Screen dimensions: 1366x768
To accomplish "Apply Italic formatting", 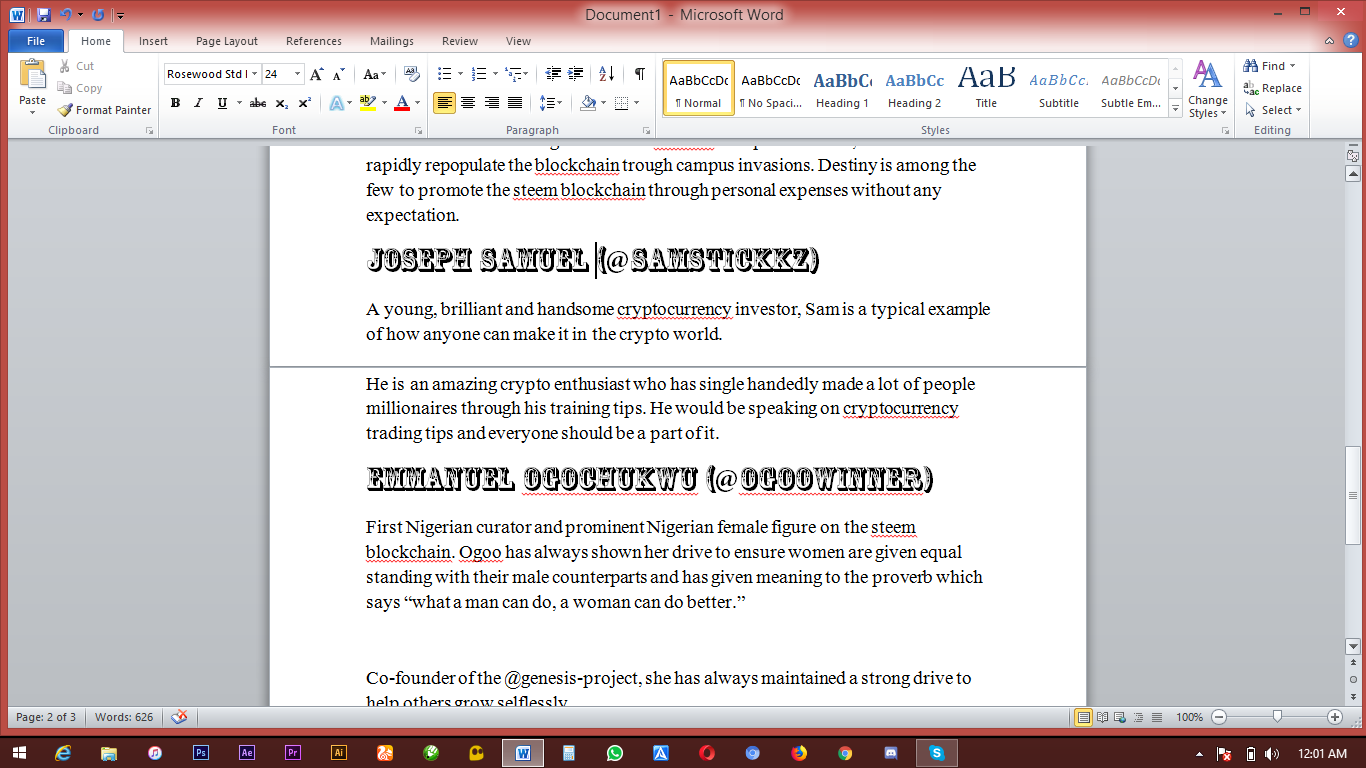I will [196, 103].
